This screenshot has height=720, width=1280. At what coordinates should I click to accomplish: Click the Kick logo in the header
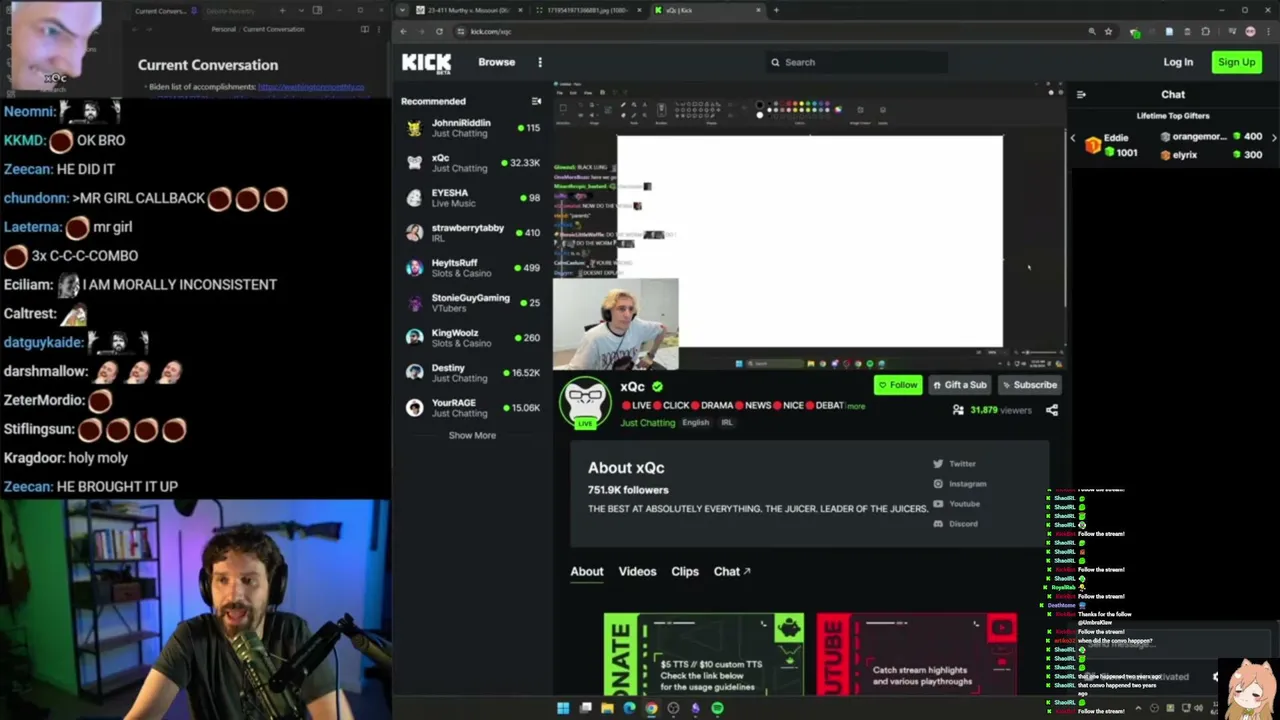pos(426,64)
